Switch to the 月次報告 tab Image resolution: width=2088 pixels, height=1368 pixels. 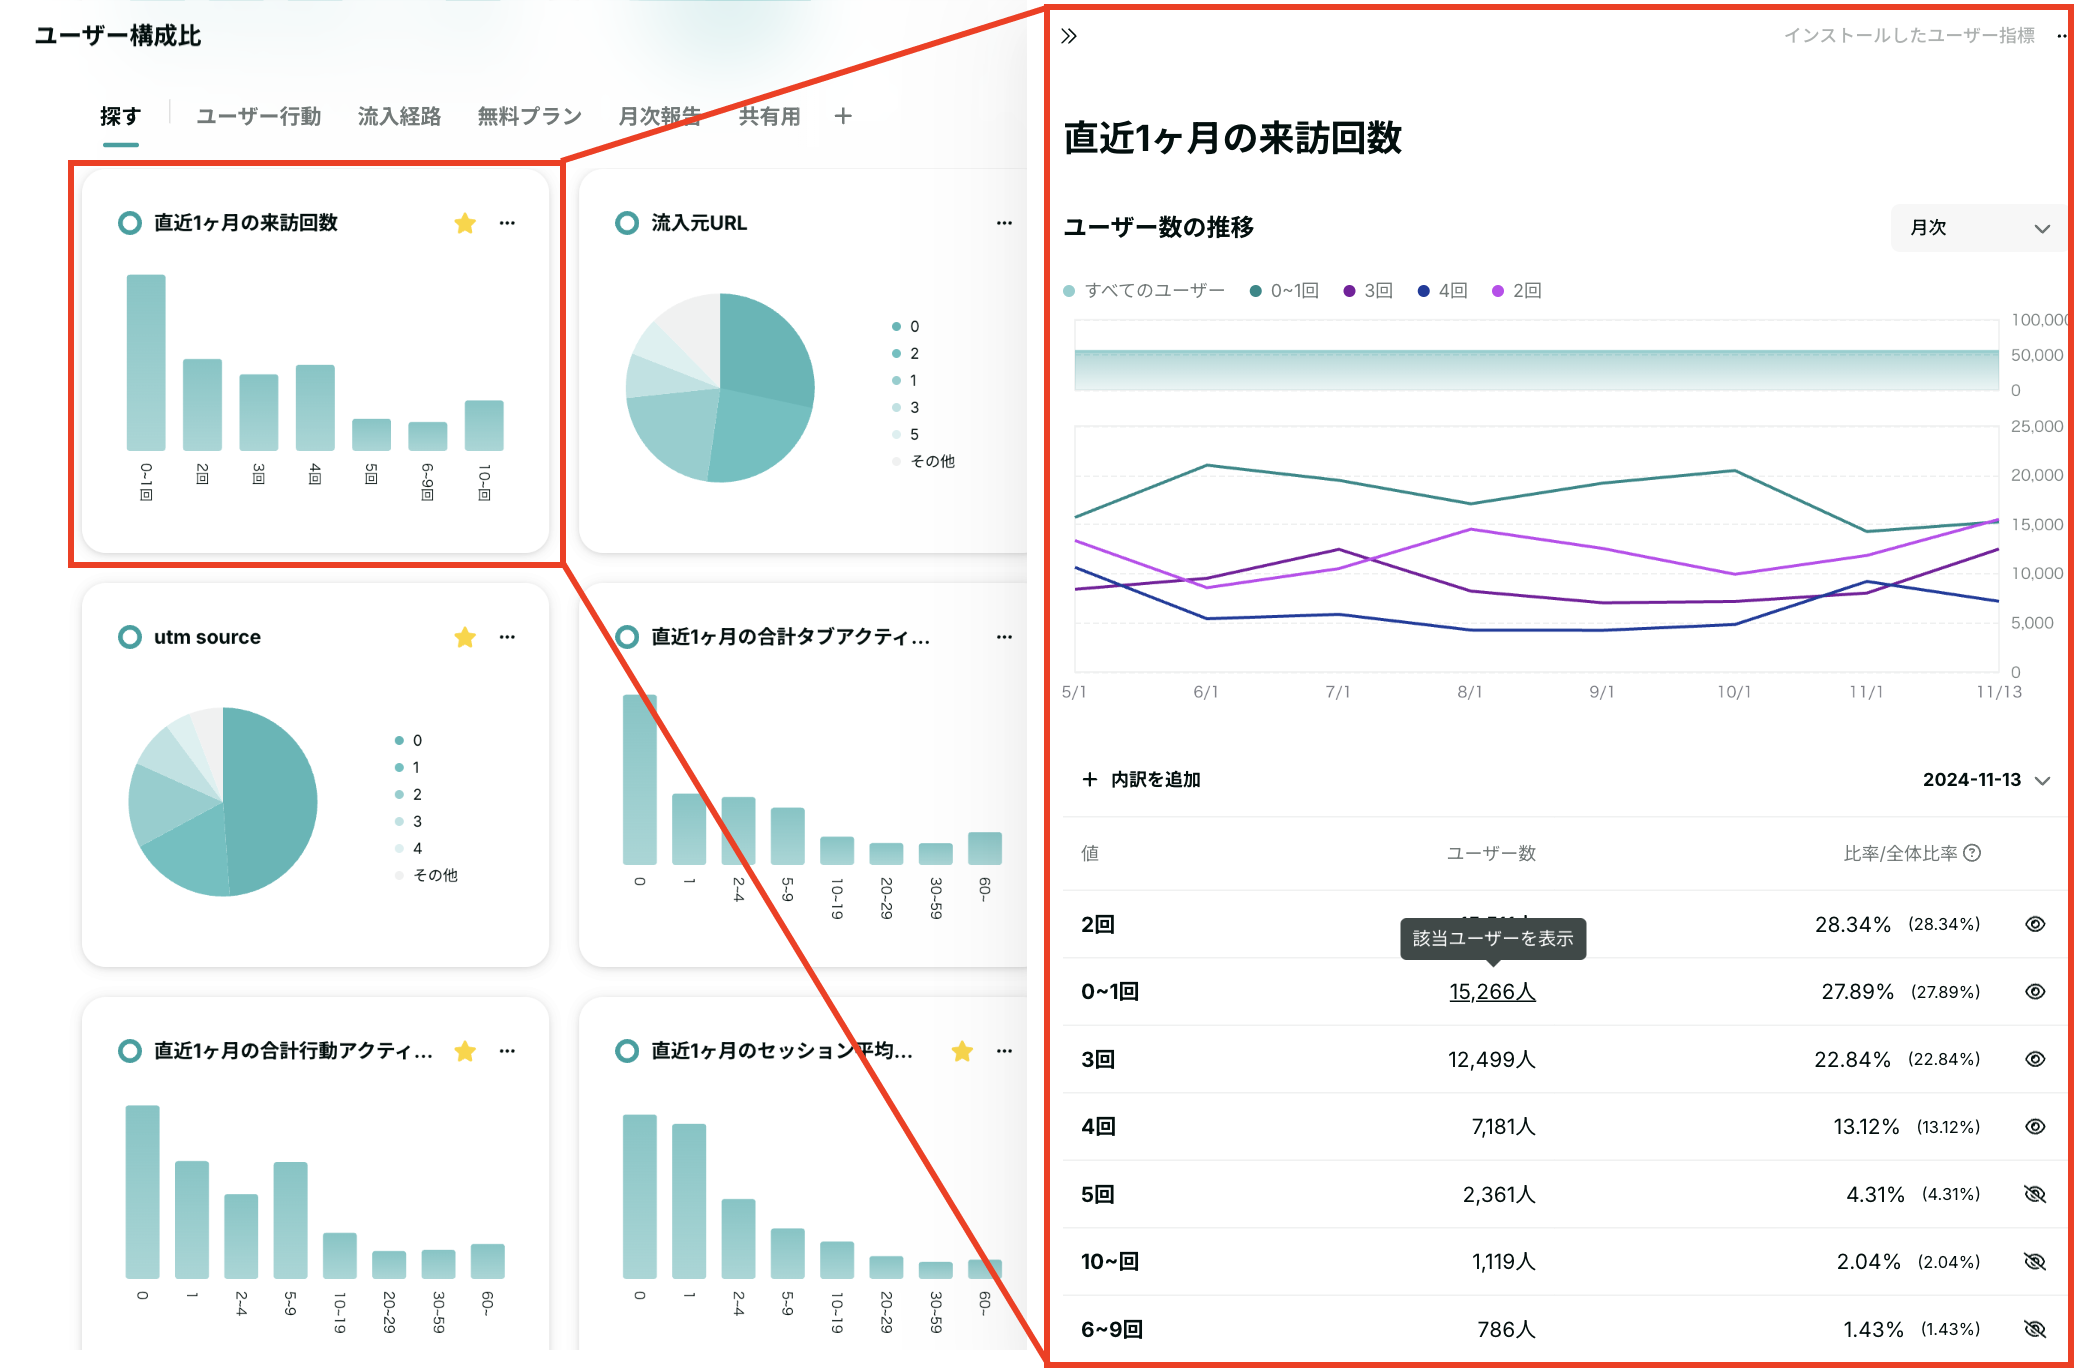(x=659, y=116)
